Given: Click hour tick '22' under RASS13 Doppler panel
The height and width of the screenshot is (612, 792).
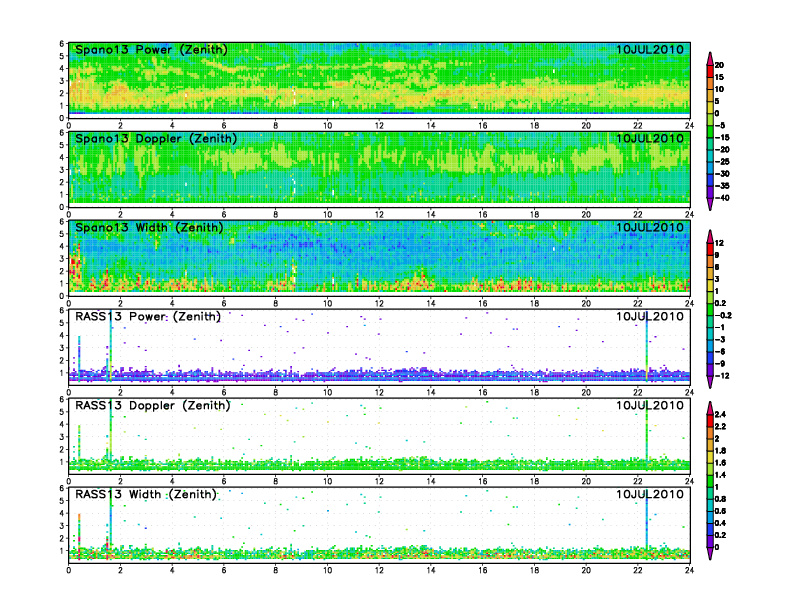Looking at the screenshot, I should coord(638,481).
